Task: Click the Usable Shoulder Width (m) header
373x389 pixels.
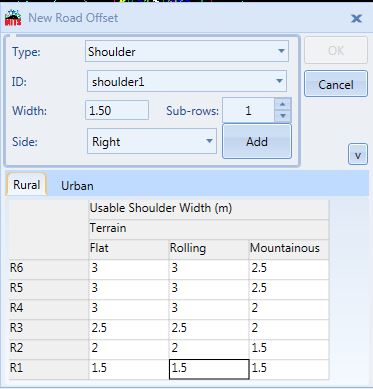Action: [x=209, y=210]
